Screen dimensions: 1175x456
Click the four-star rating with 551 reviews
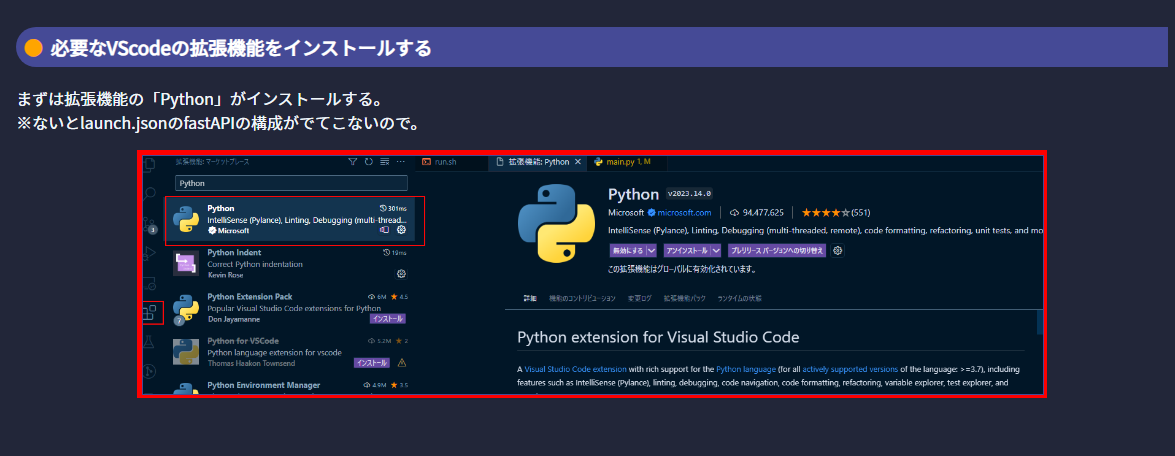click(x=836, y=213)
